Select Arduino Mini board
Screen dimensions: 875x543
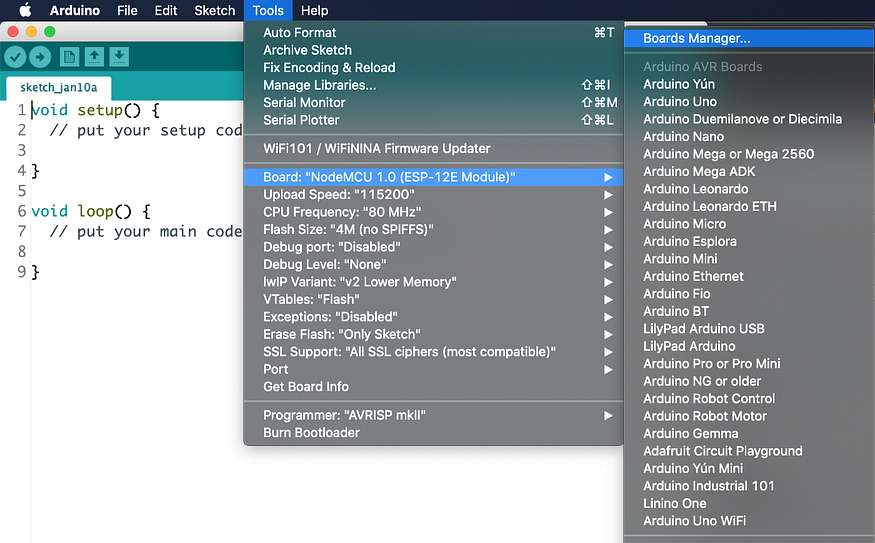[x=749, y=259]
